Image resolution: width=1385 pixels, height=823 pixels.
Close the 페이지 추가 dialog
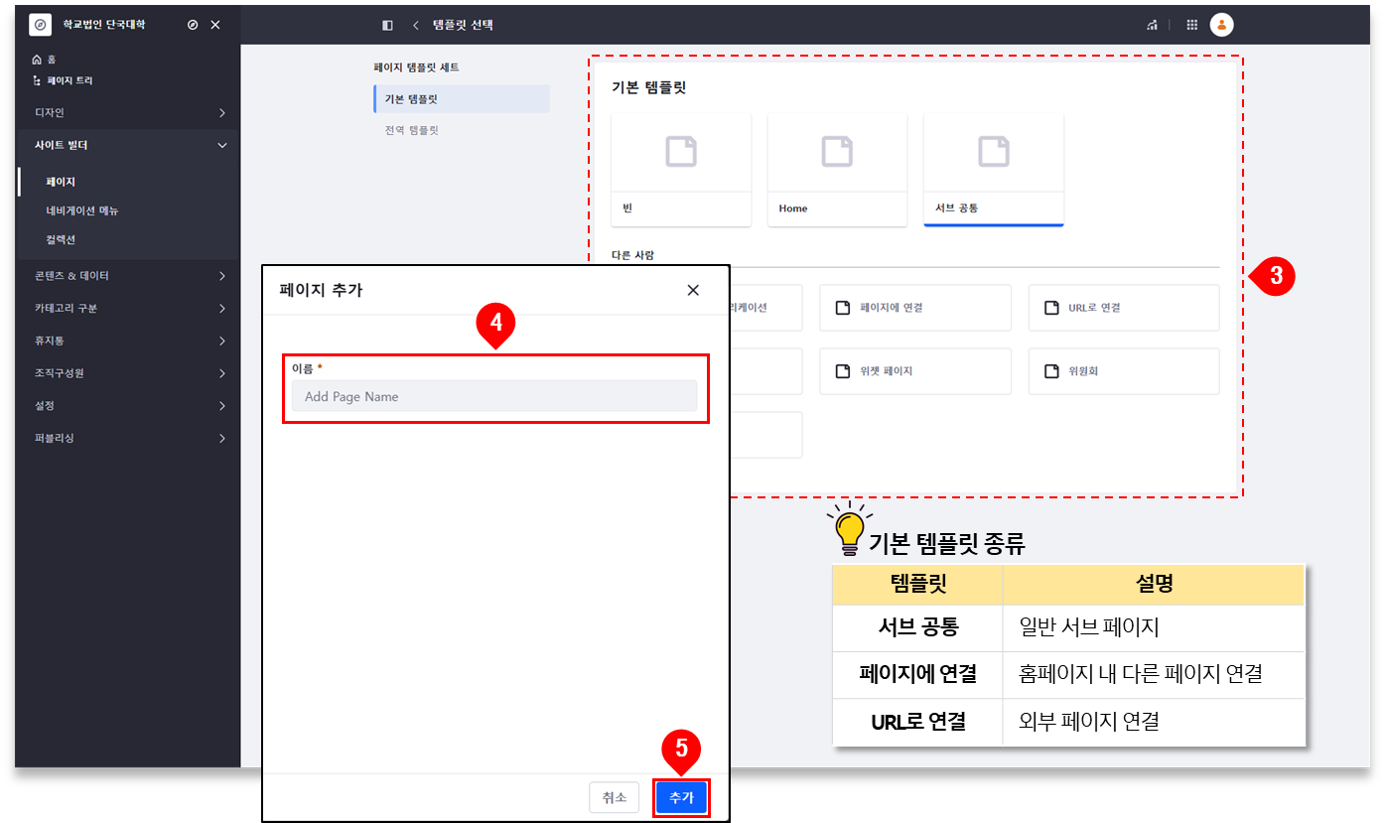693,290
